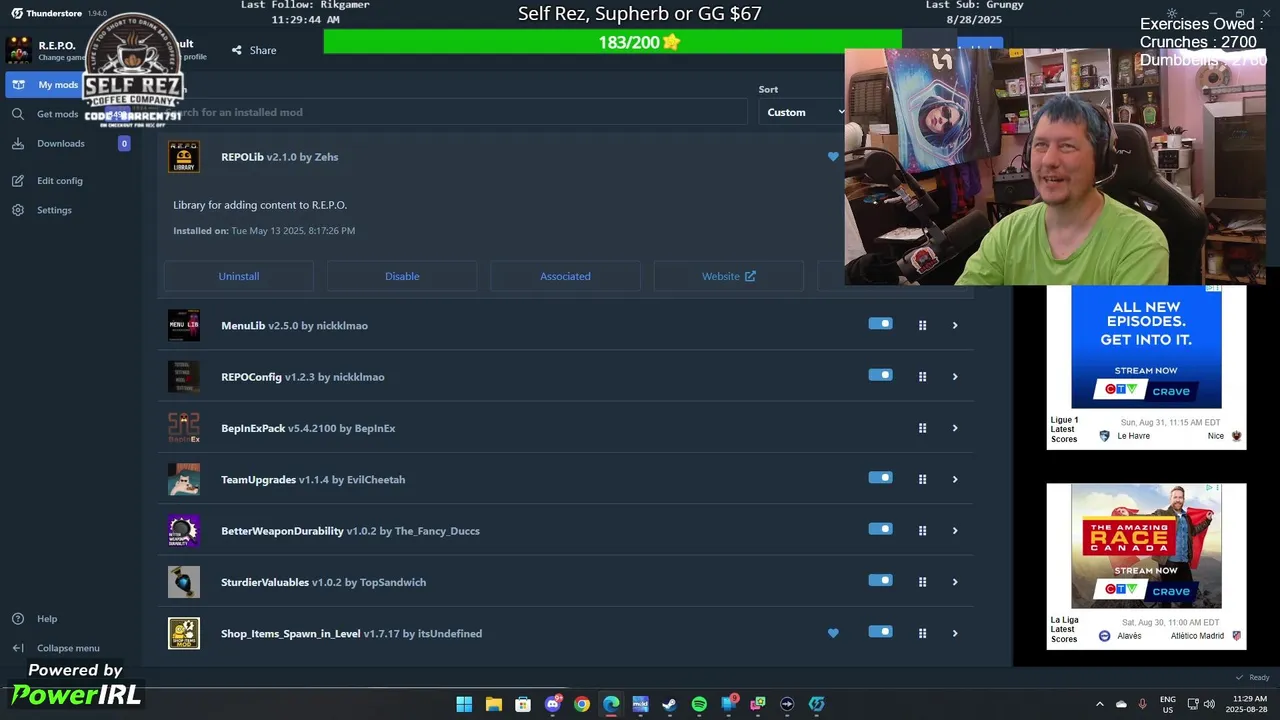The width and height of the screenshot is (1280, 720).
Task: Open the REPOLib Website link
Action: click(x=729, y=276)
